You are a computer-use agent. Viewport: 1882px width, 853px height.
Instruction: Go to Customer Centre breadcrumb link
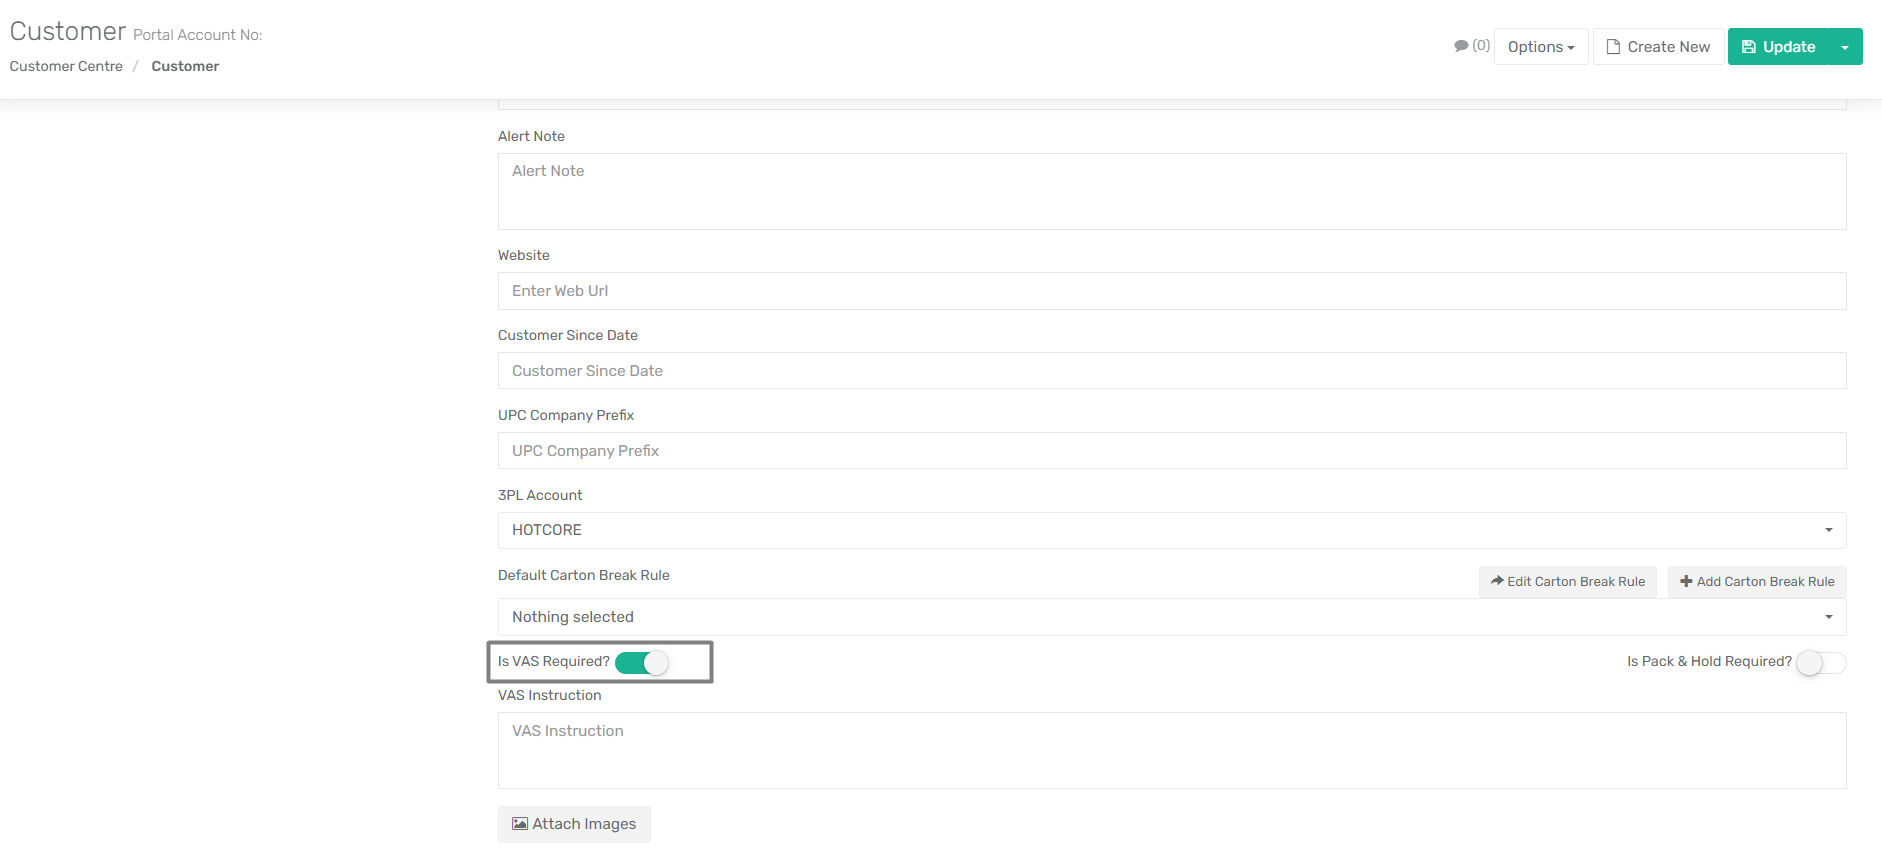coord(66,66)
